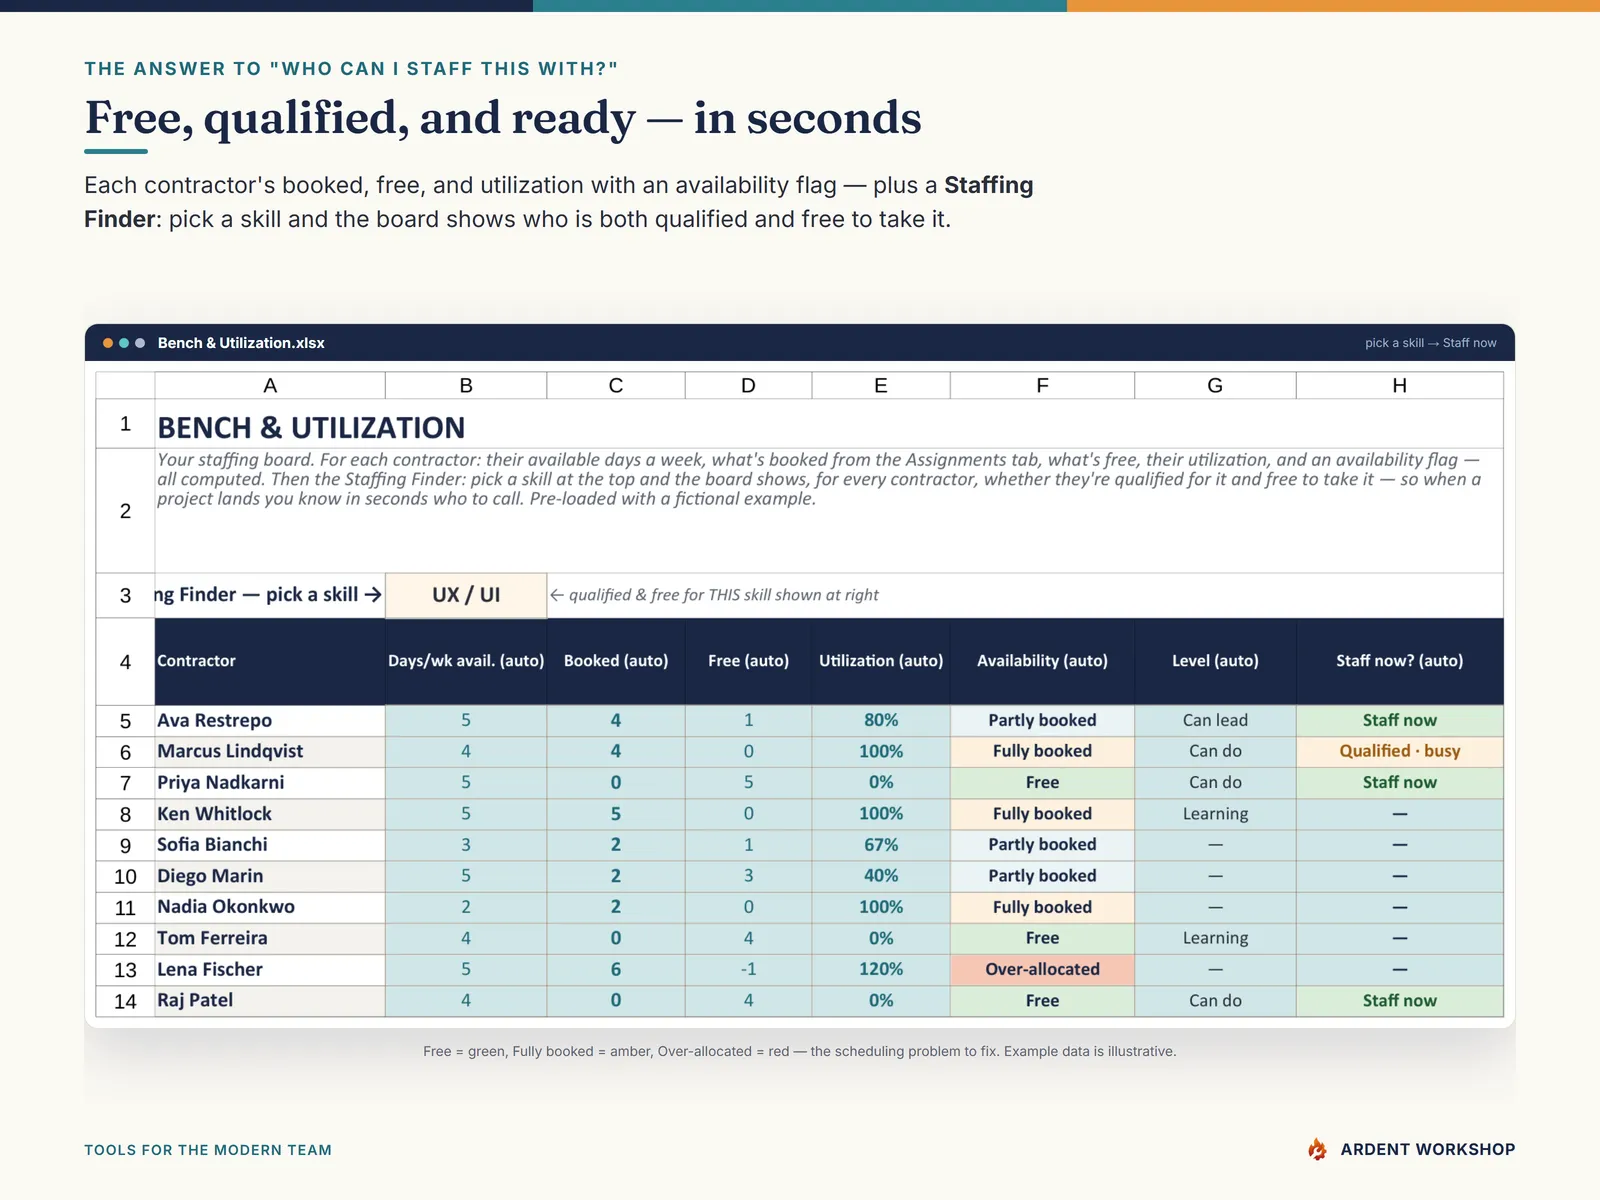Click Free availability cell for Priya Nadkarni
1600x1200 pixels.
[1043, 783]
